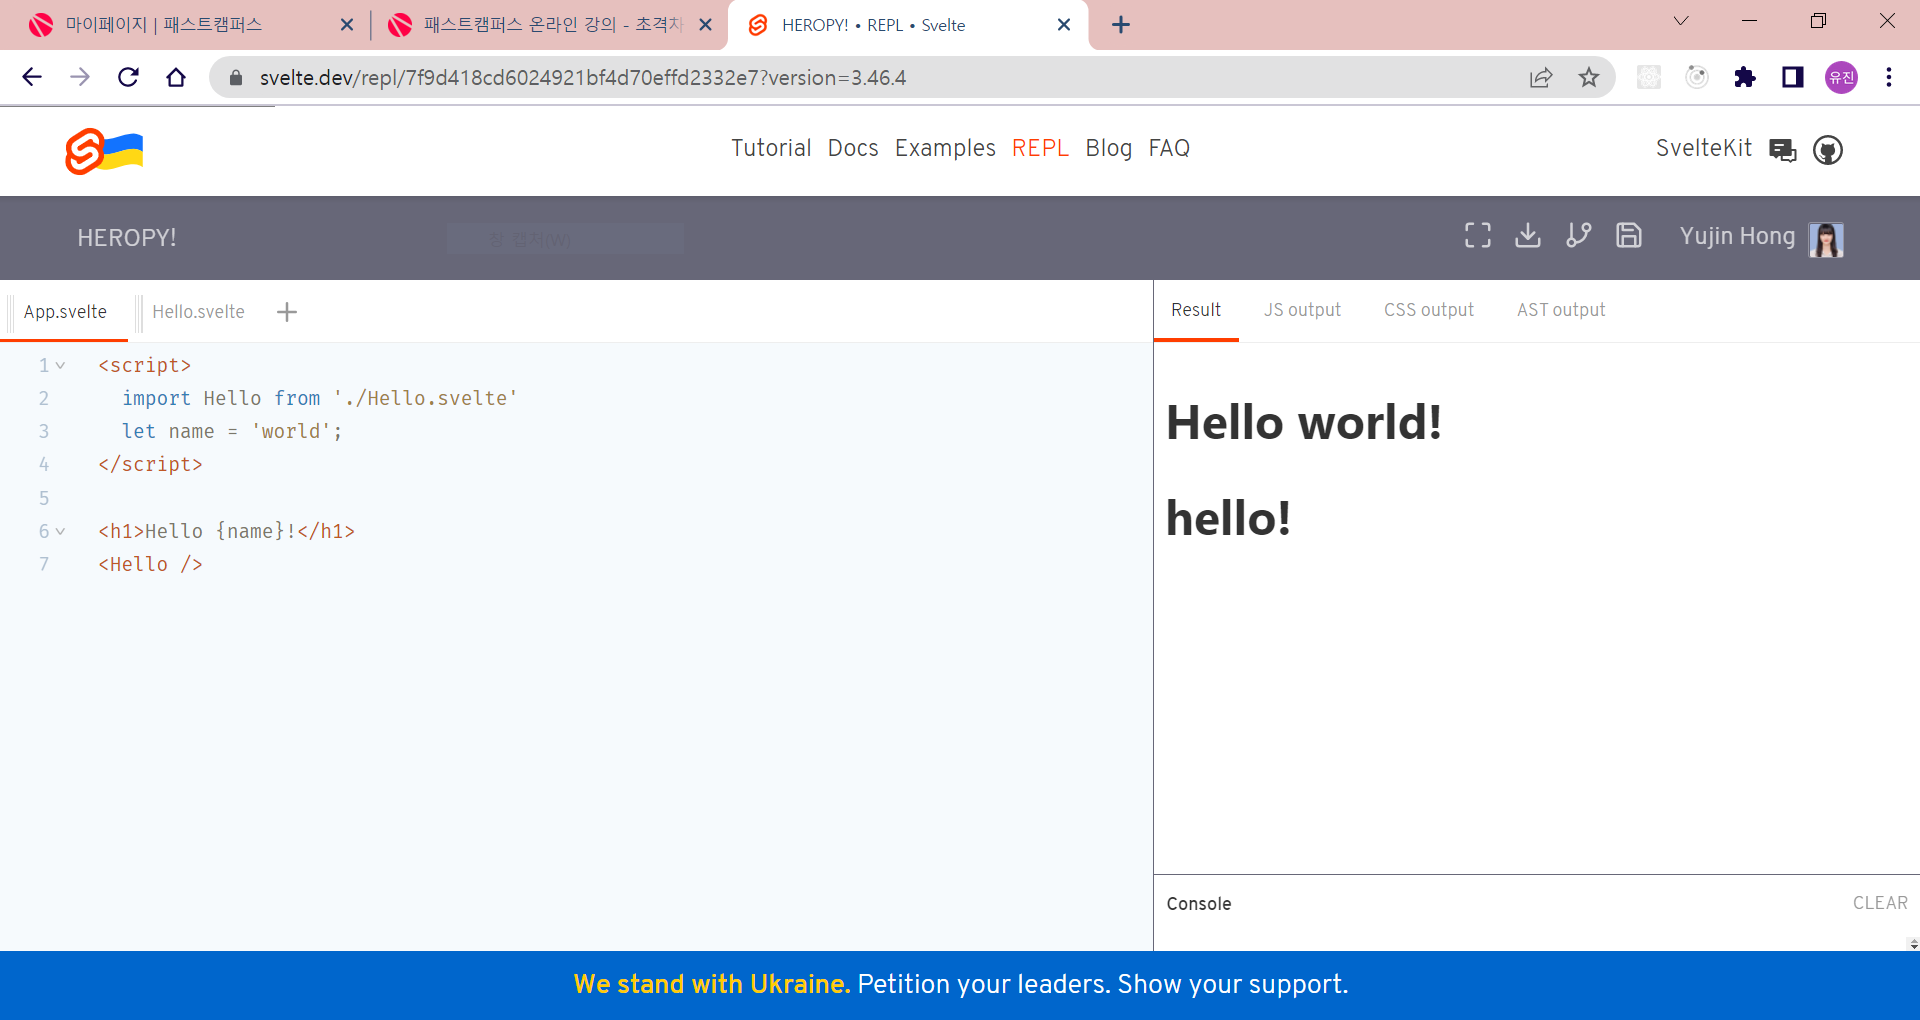Screen dimensions: 1920x1020
Task: Open Chrome profile avatar menu
Action: 1841,77
